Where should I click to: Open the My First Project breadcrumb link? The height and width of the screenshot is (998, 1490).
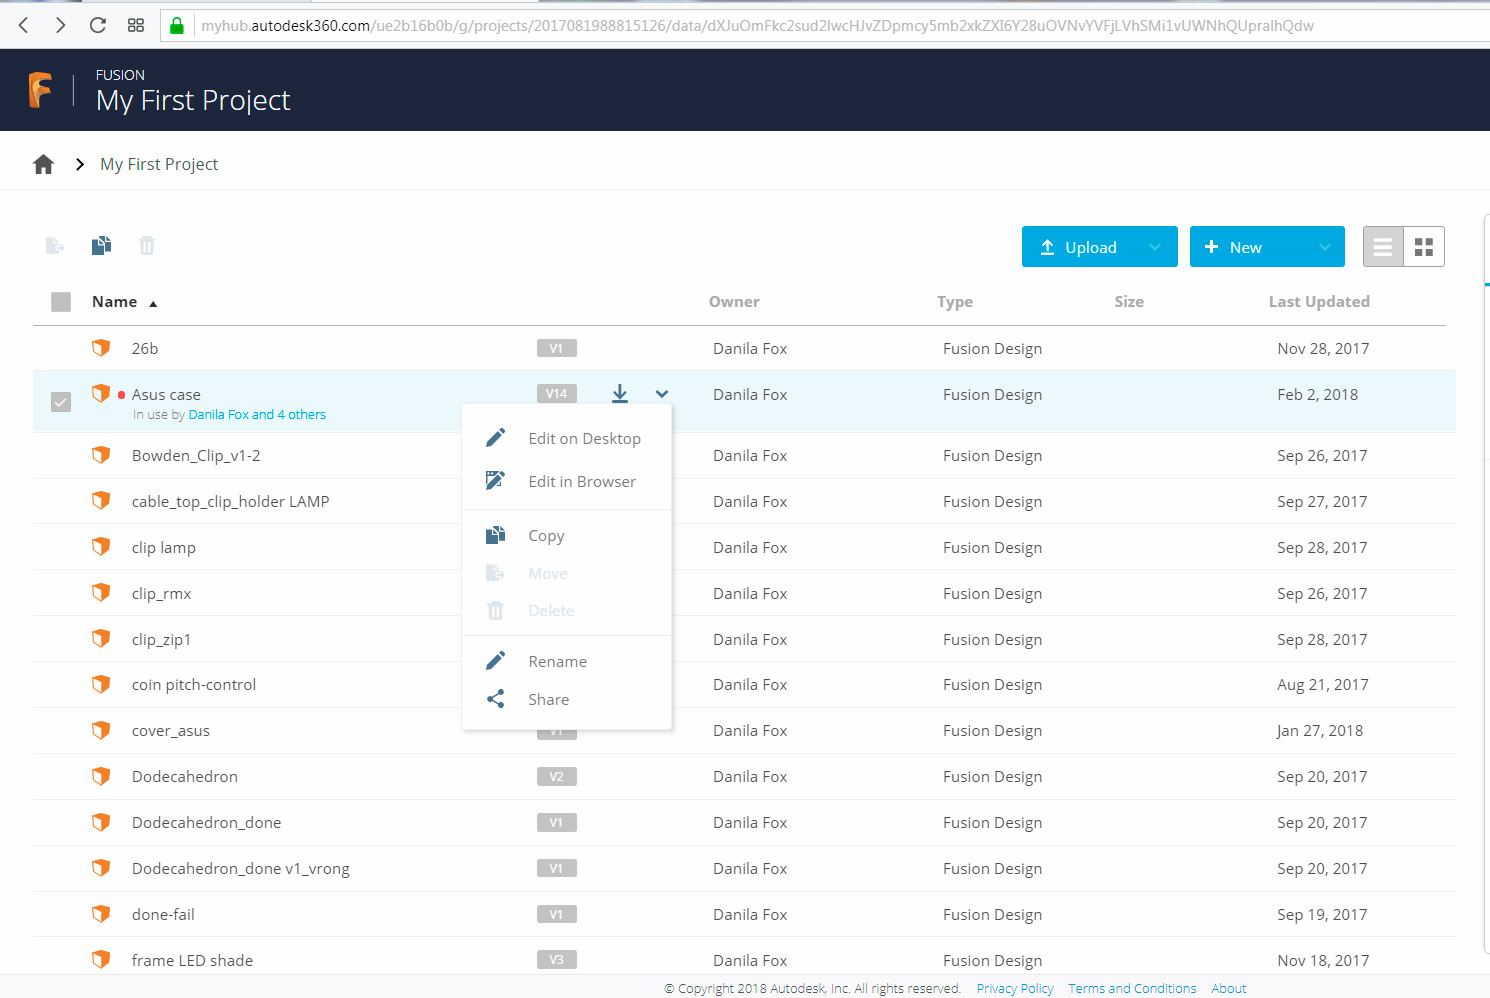coord(159,164)
